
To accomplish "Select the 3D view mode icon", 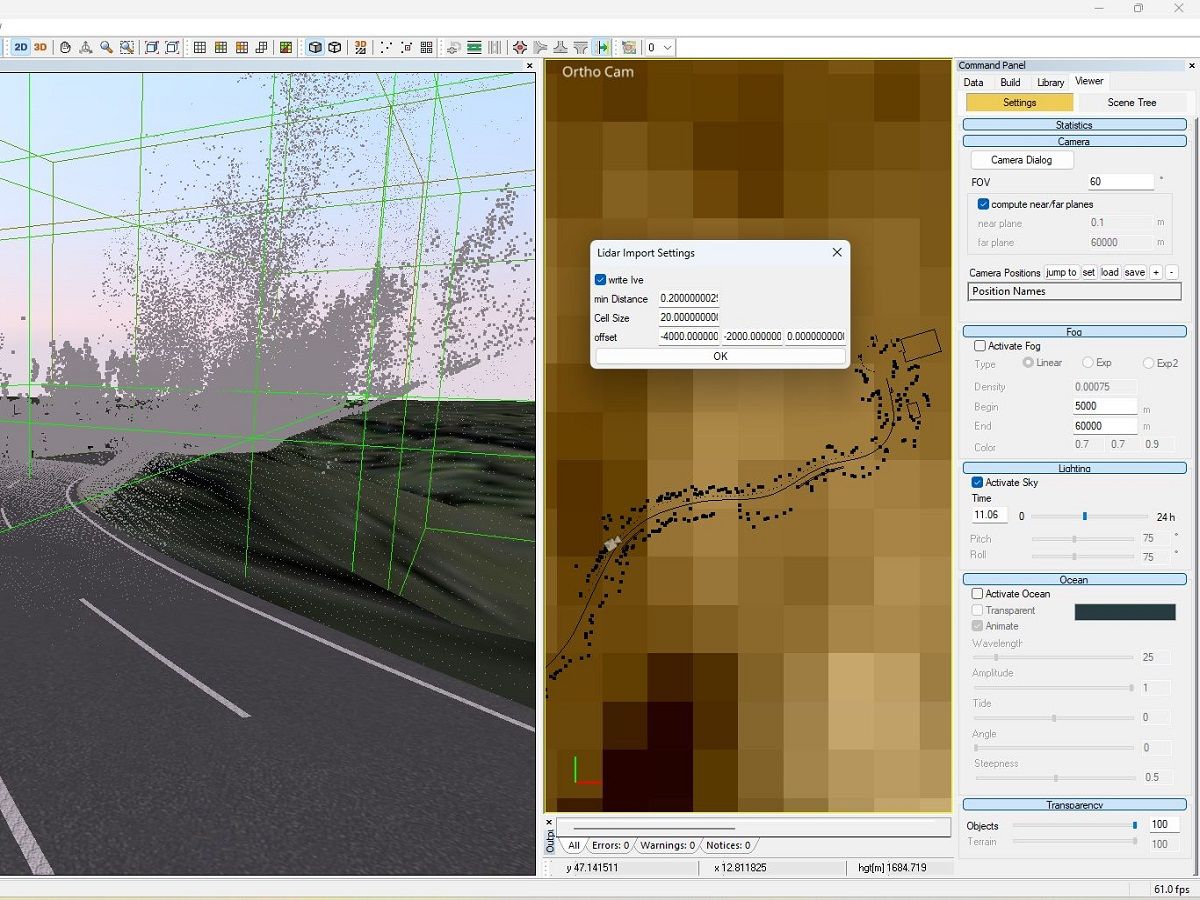I will (x=39, y=47).
